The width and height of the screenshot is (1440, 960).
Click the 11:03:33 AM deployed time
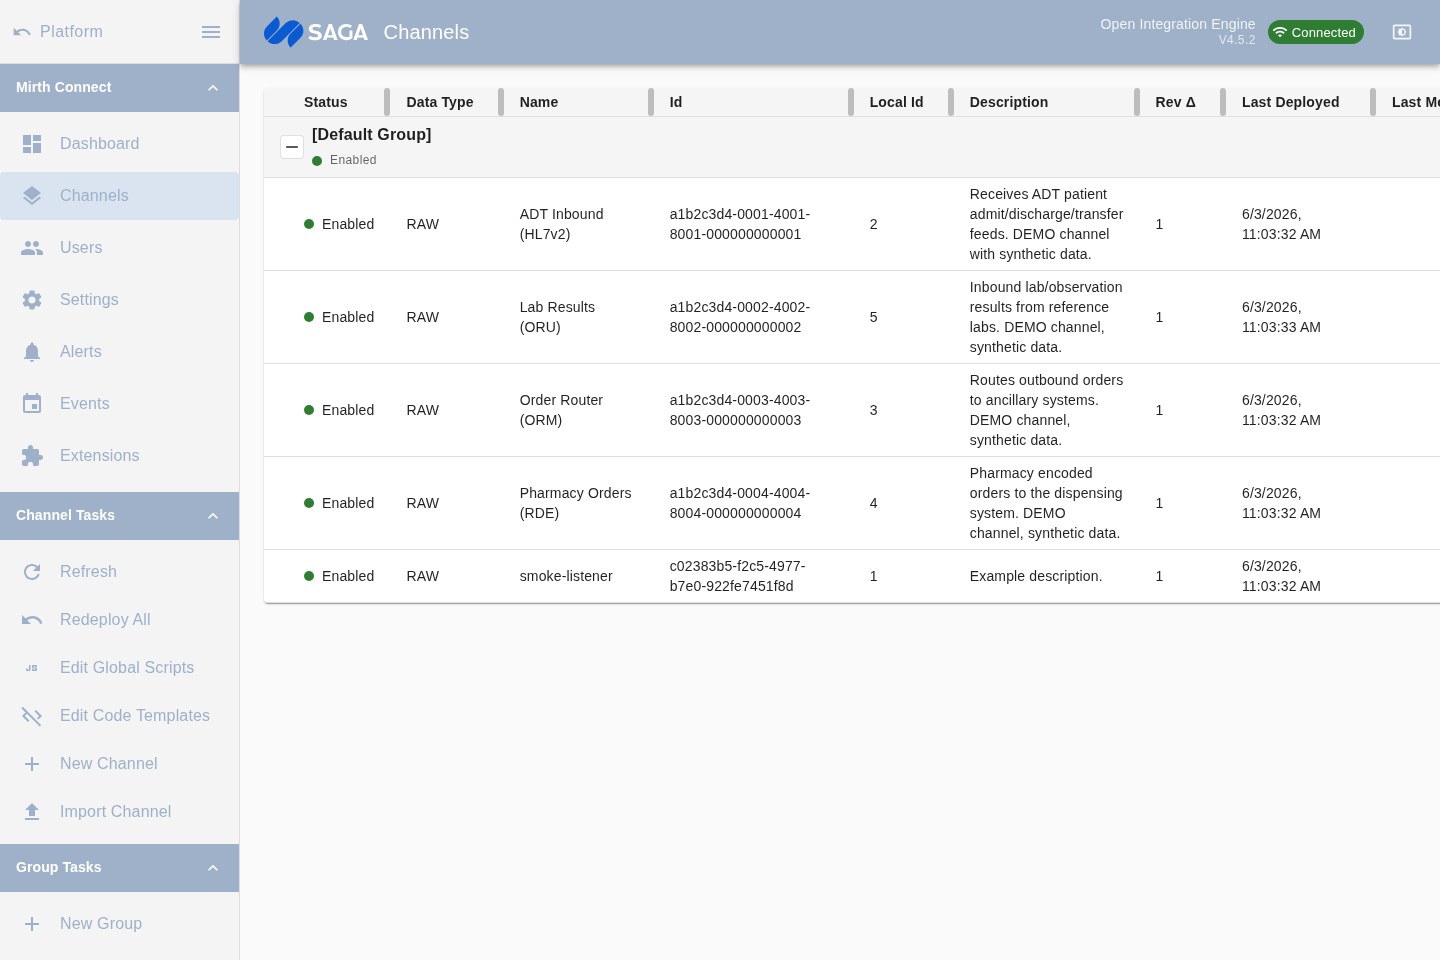1281,327
